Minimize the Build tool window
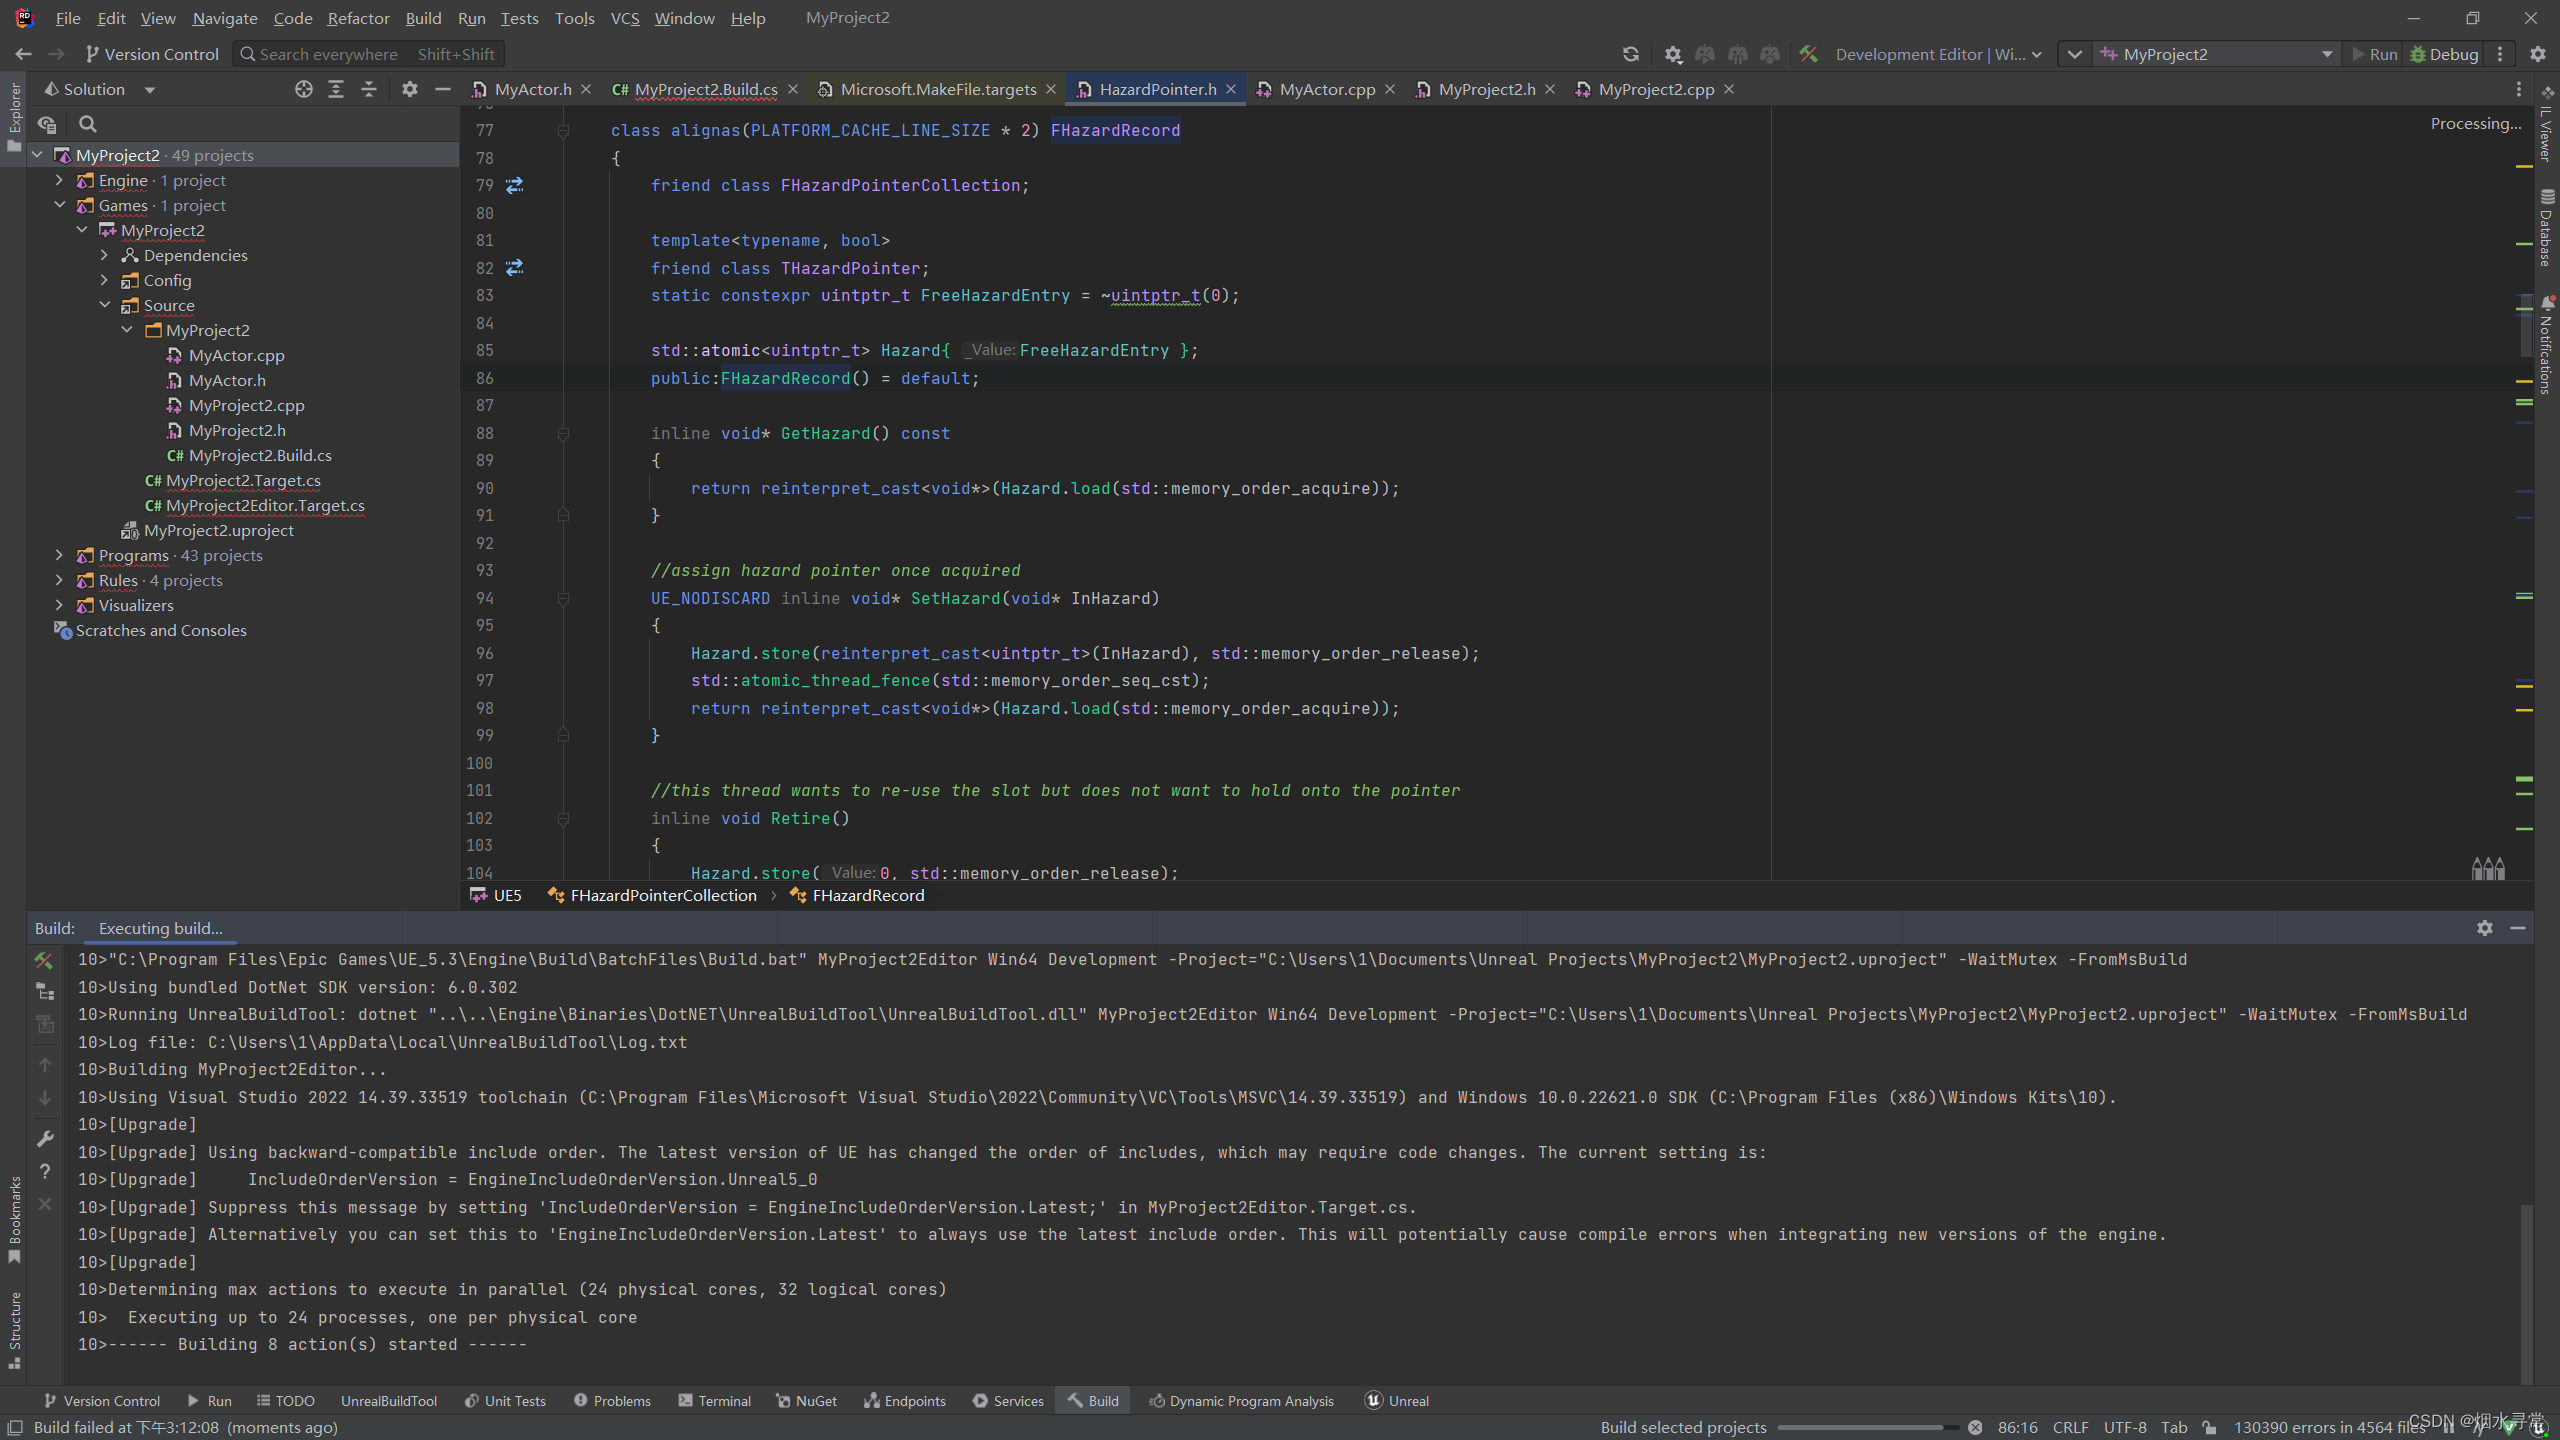The width and height of the screenshot is (2560, 1440). (2518, 928)
